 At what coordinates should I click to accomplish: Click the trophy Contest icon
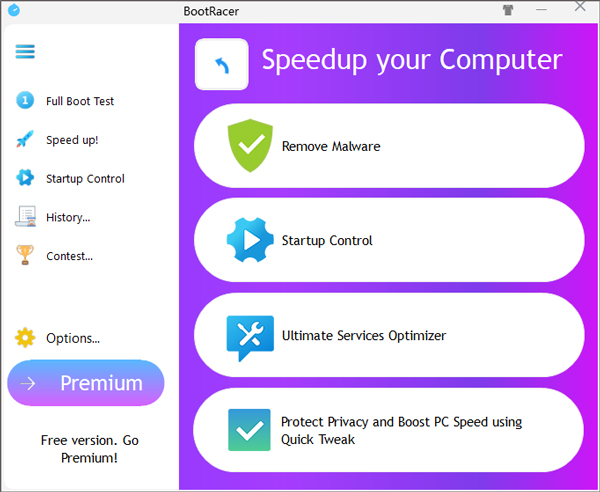point(26,256)
